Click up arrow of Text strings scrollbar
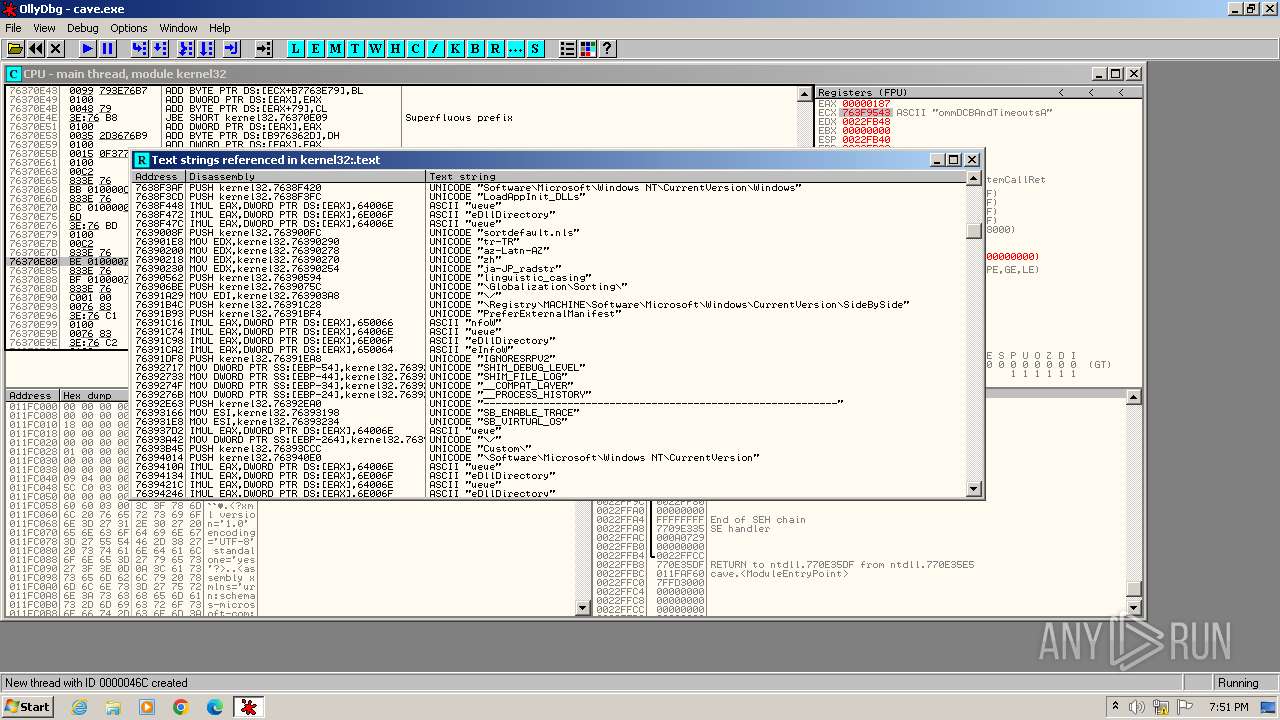The height and width of the screenshot is (720, 1280). [x=974, y=178]
